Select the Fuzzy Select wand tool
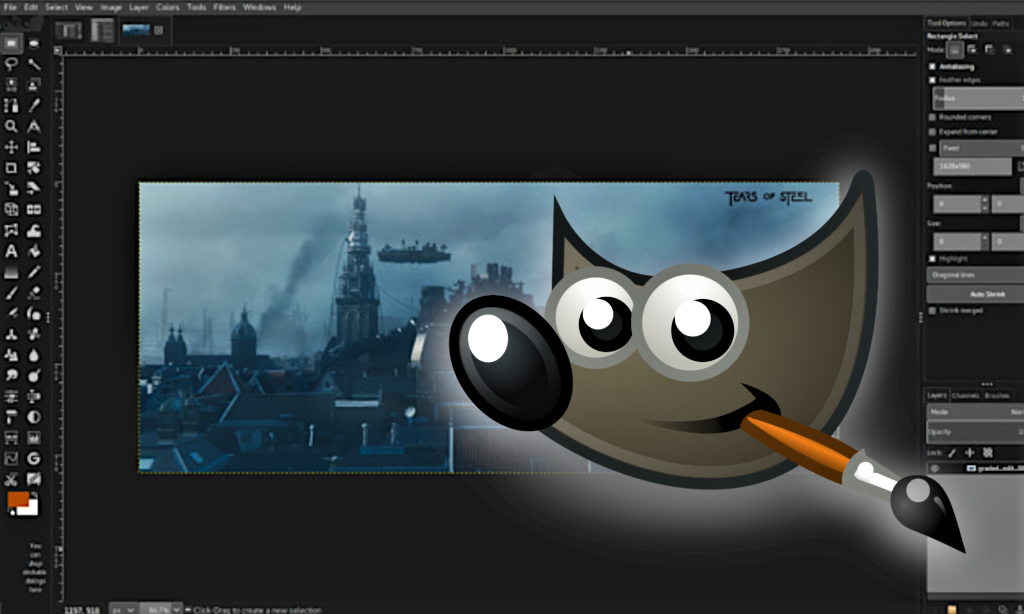Viewport: 1024px width, 614px height. click(x=34, y=64)
